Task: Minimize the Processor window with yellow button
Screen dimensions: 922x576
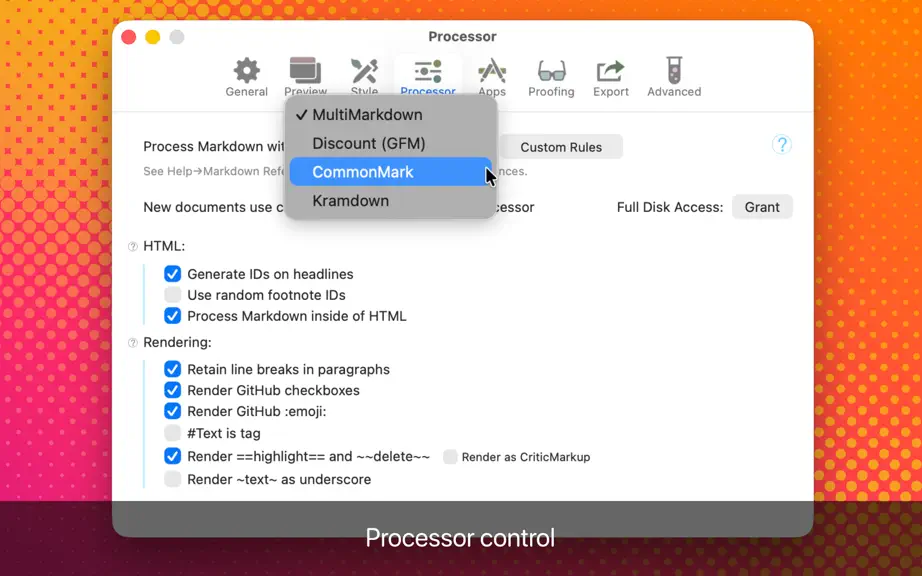Action: (153, 37)
